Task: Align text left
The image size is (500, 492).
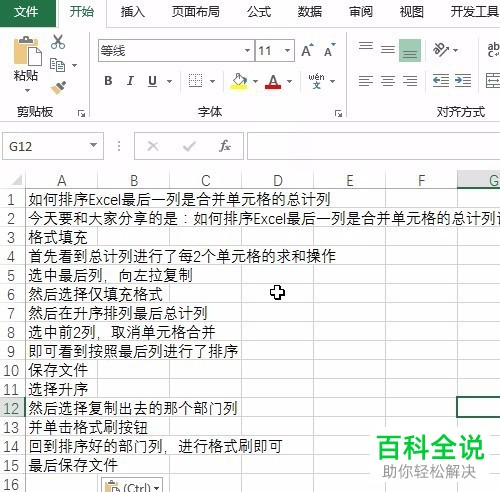Action: coord(366,81)
